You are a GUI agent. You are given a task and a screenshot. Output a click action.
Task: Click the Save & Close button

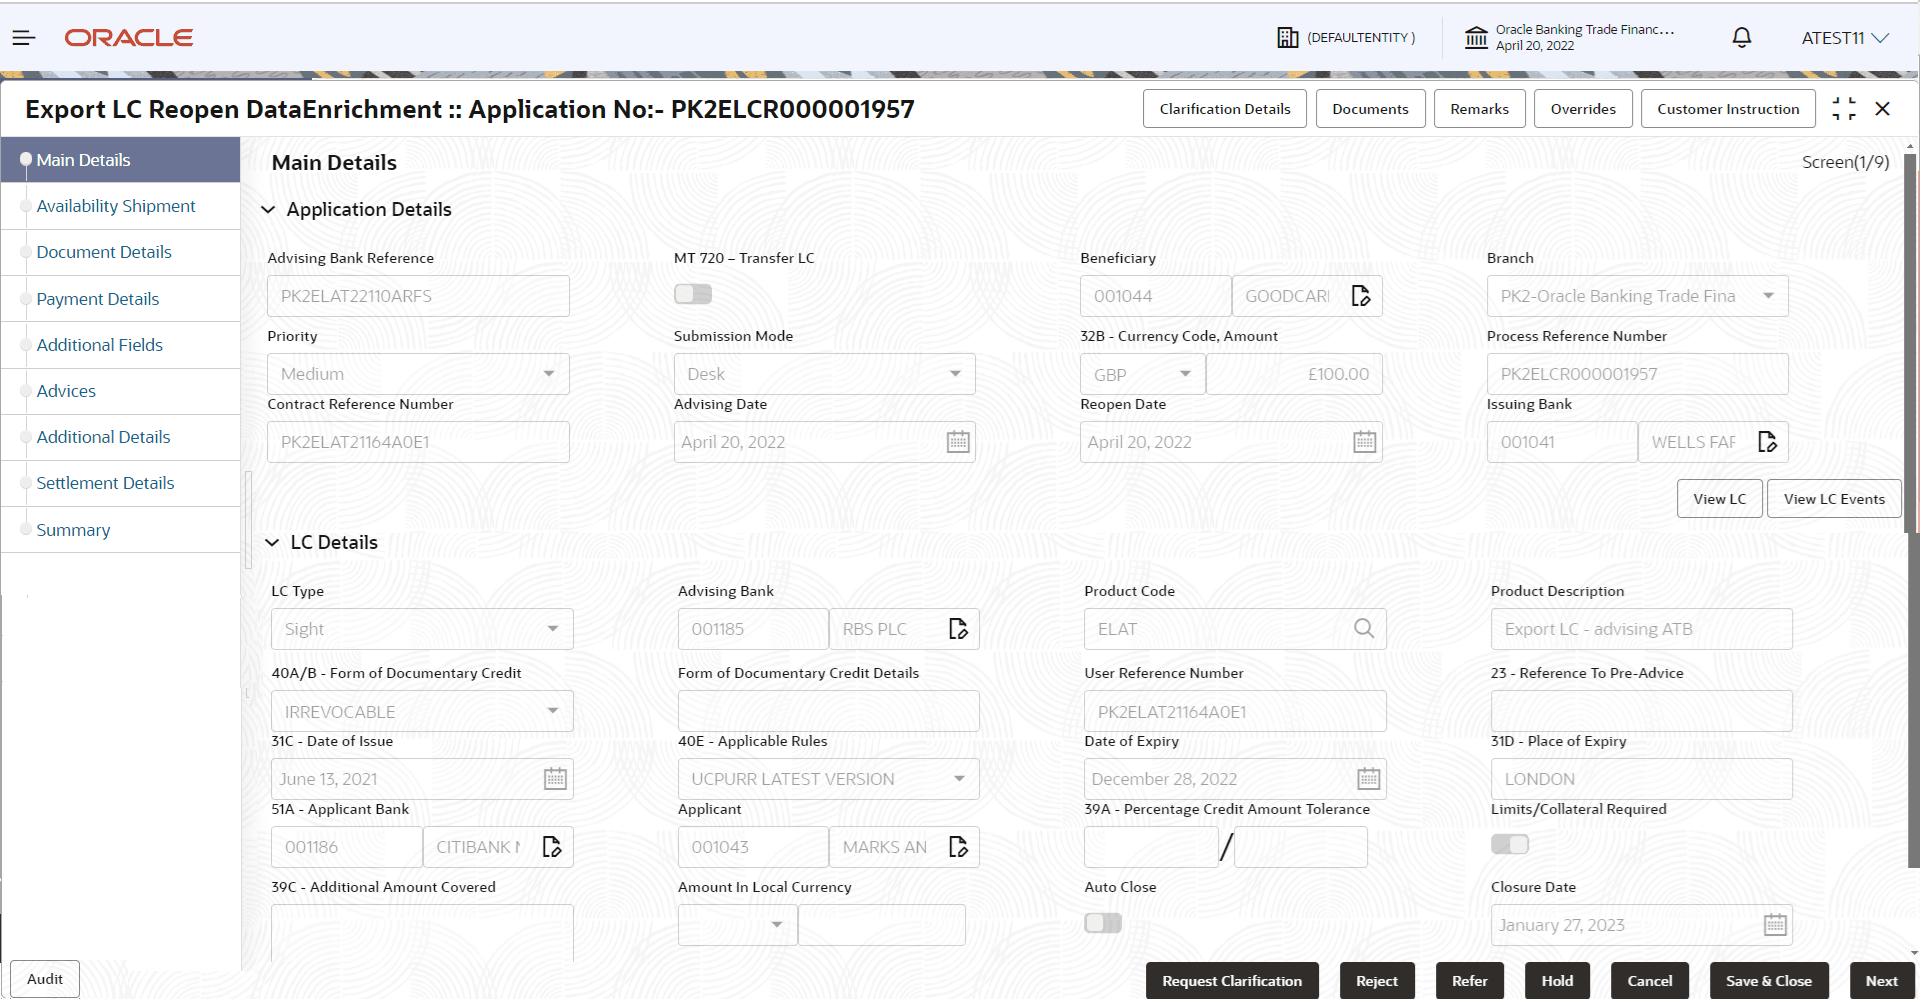(x=1768, y=981)
